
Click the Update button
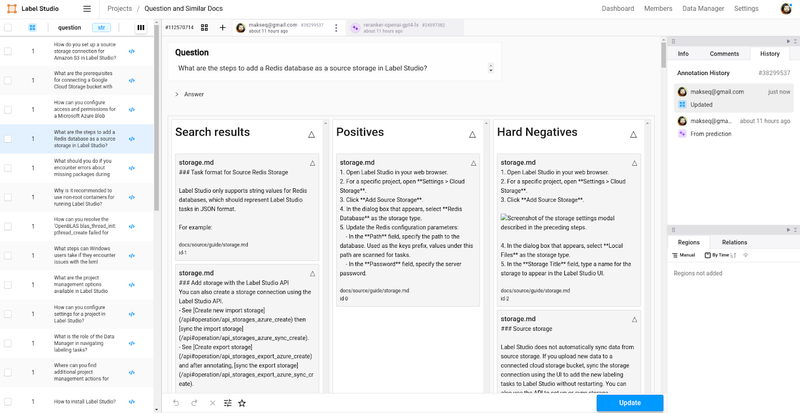coord(630,403)
